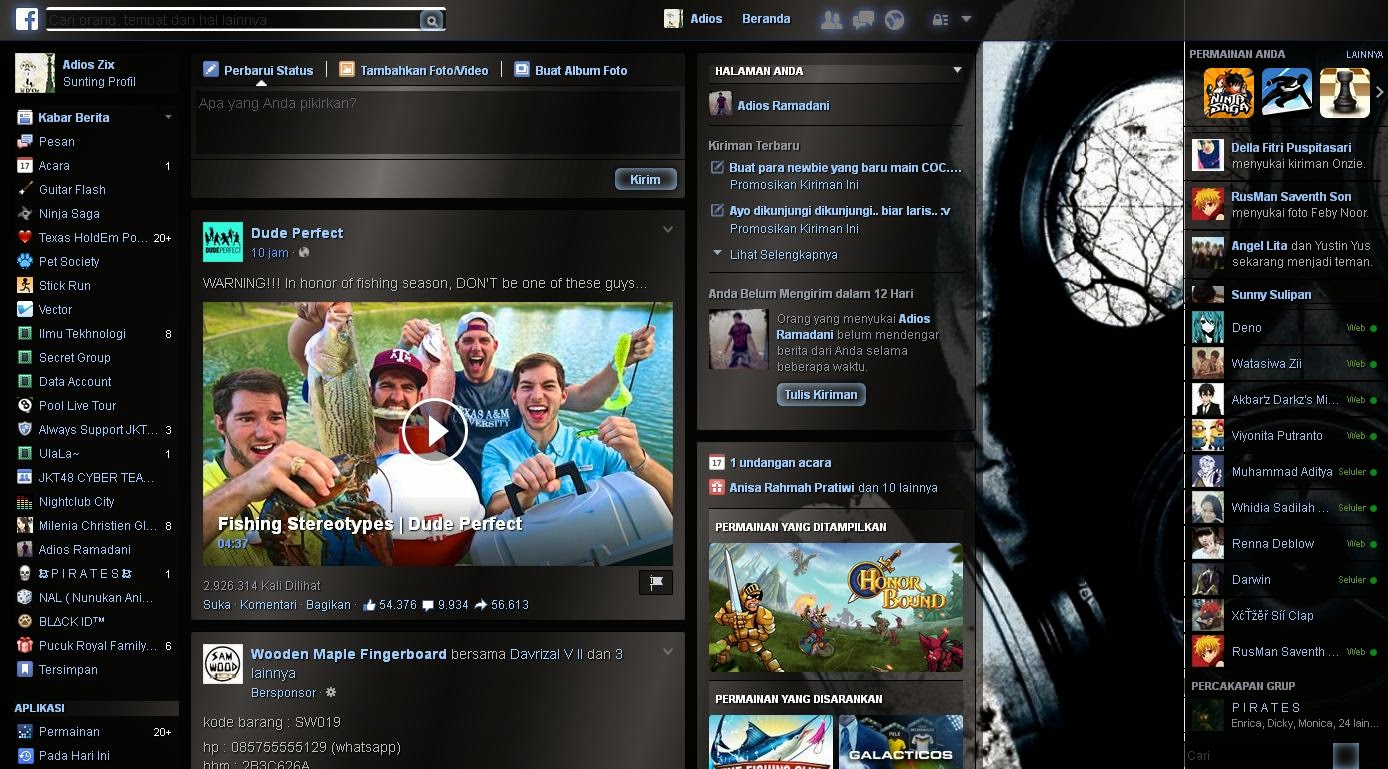Launch the Ninja Saga icon under Permainan Anda
The image size is (1388, 769).
[1229, 93]
